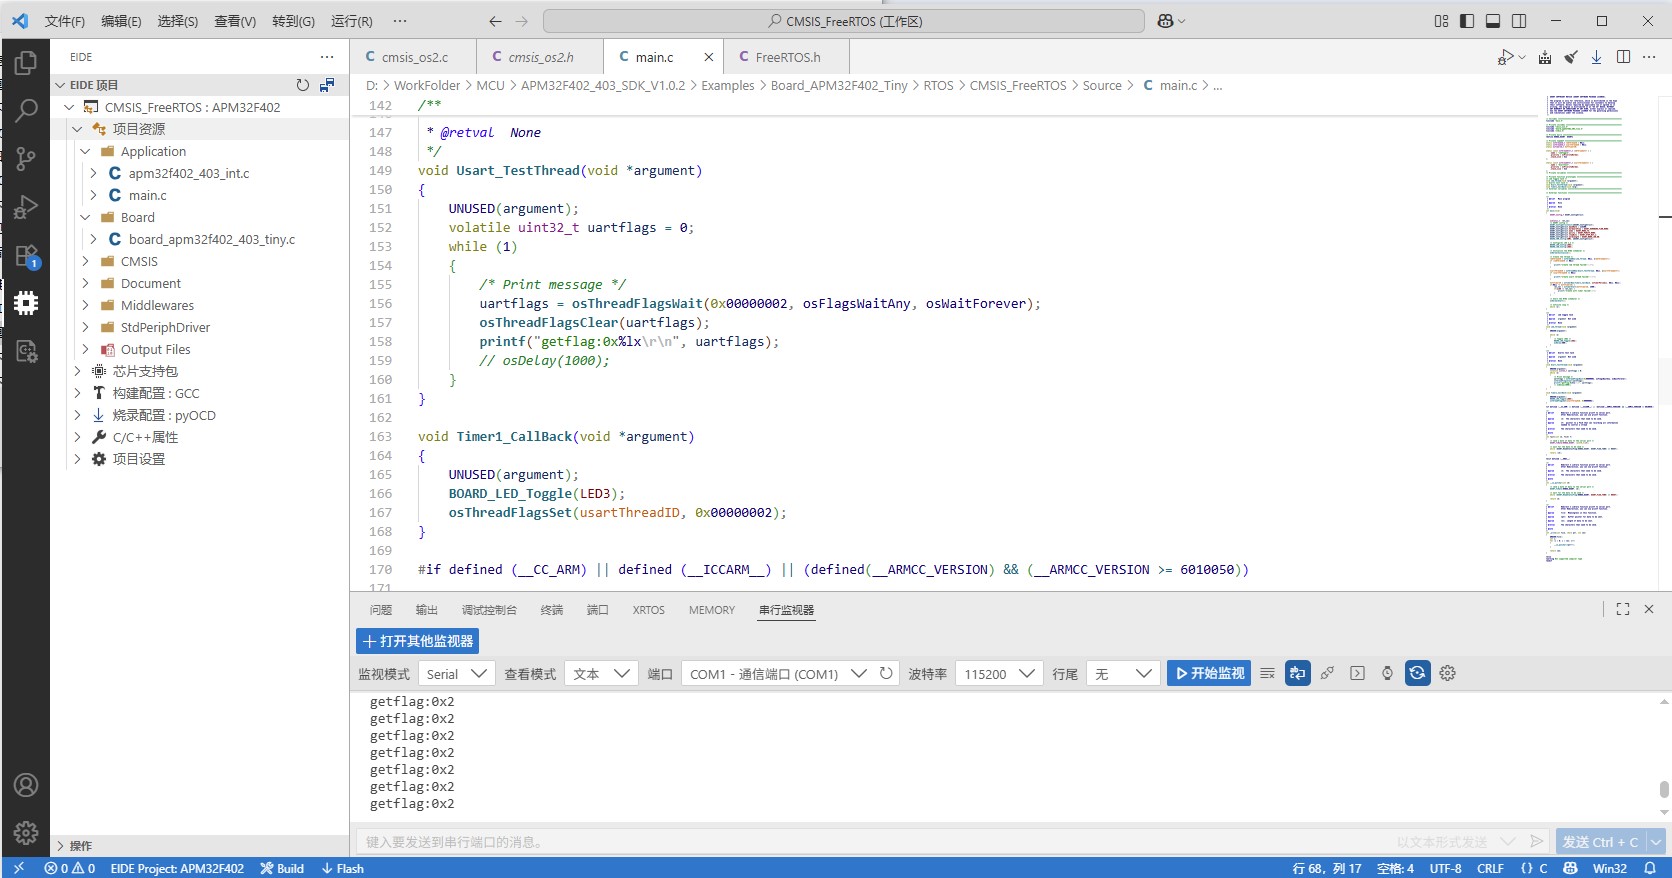Open the 运行(R) menu
The image size is (1672, 878).
tap(352, 21)
